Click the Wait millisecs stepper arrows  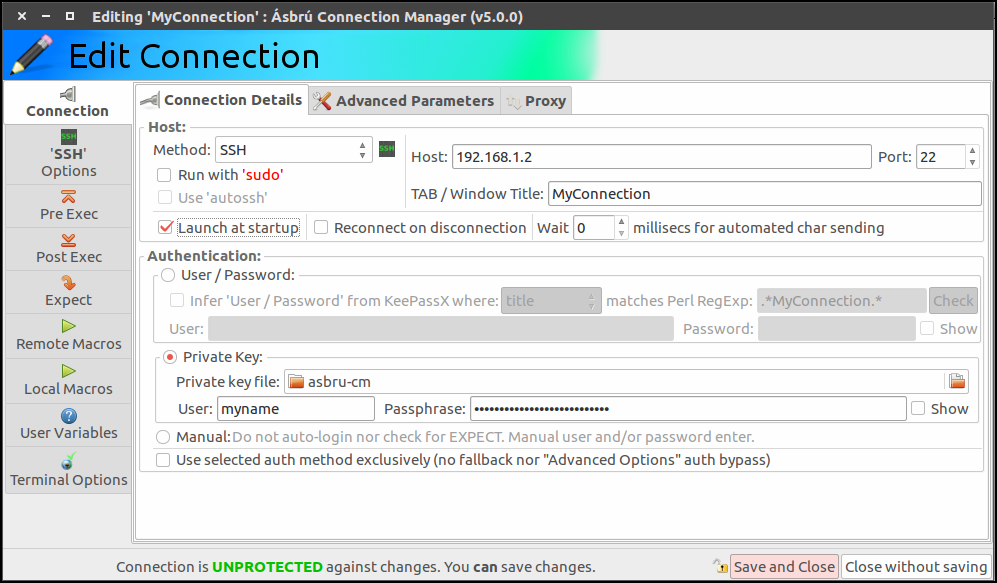[x=622, y=228]
